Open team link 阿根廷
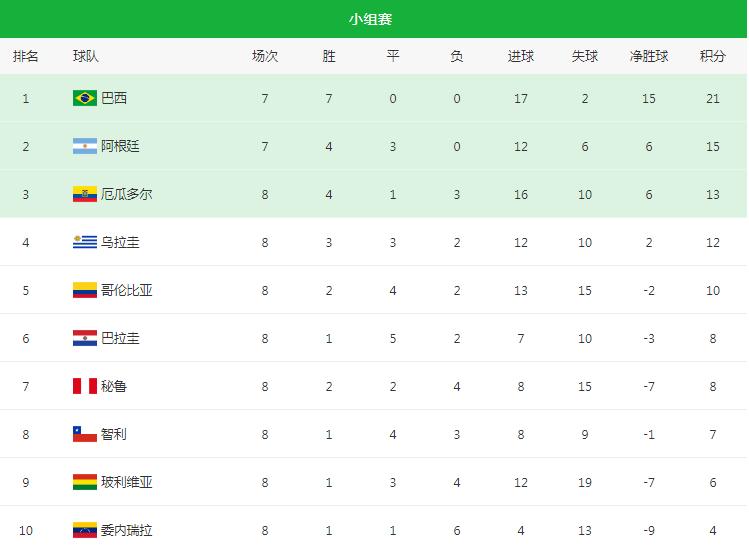Viewport: 749px width, 546px height. click(x=120, y=146)
